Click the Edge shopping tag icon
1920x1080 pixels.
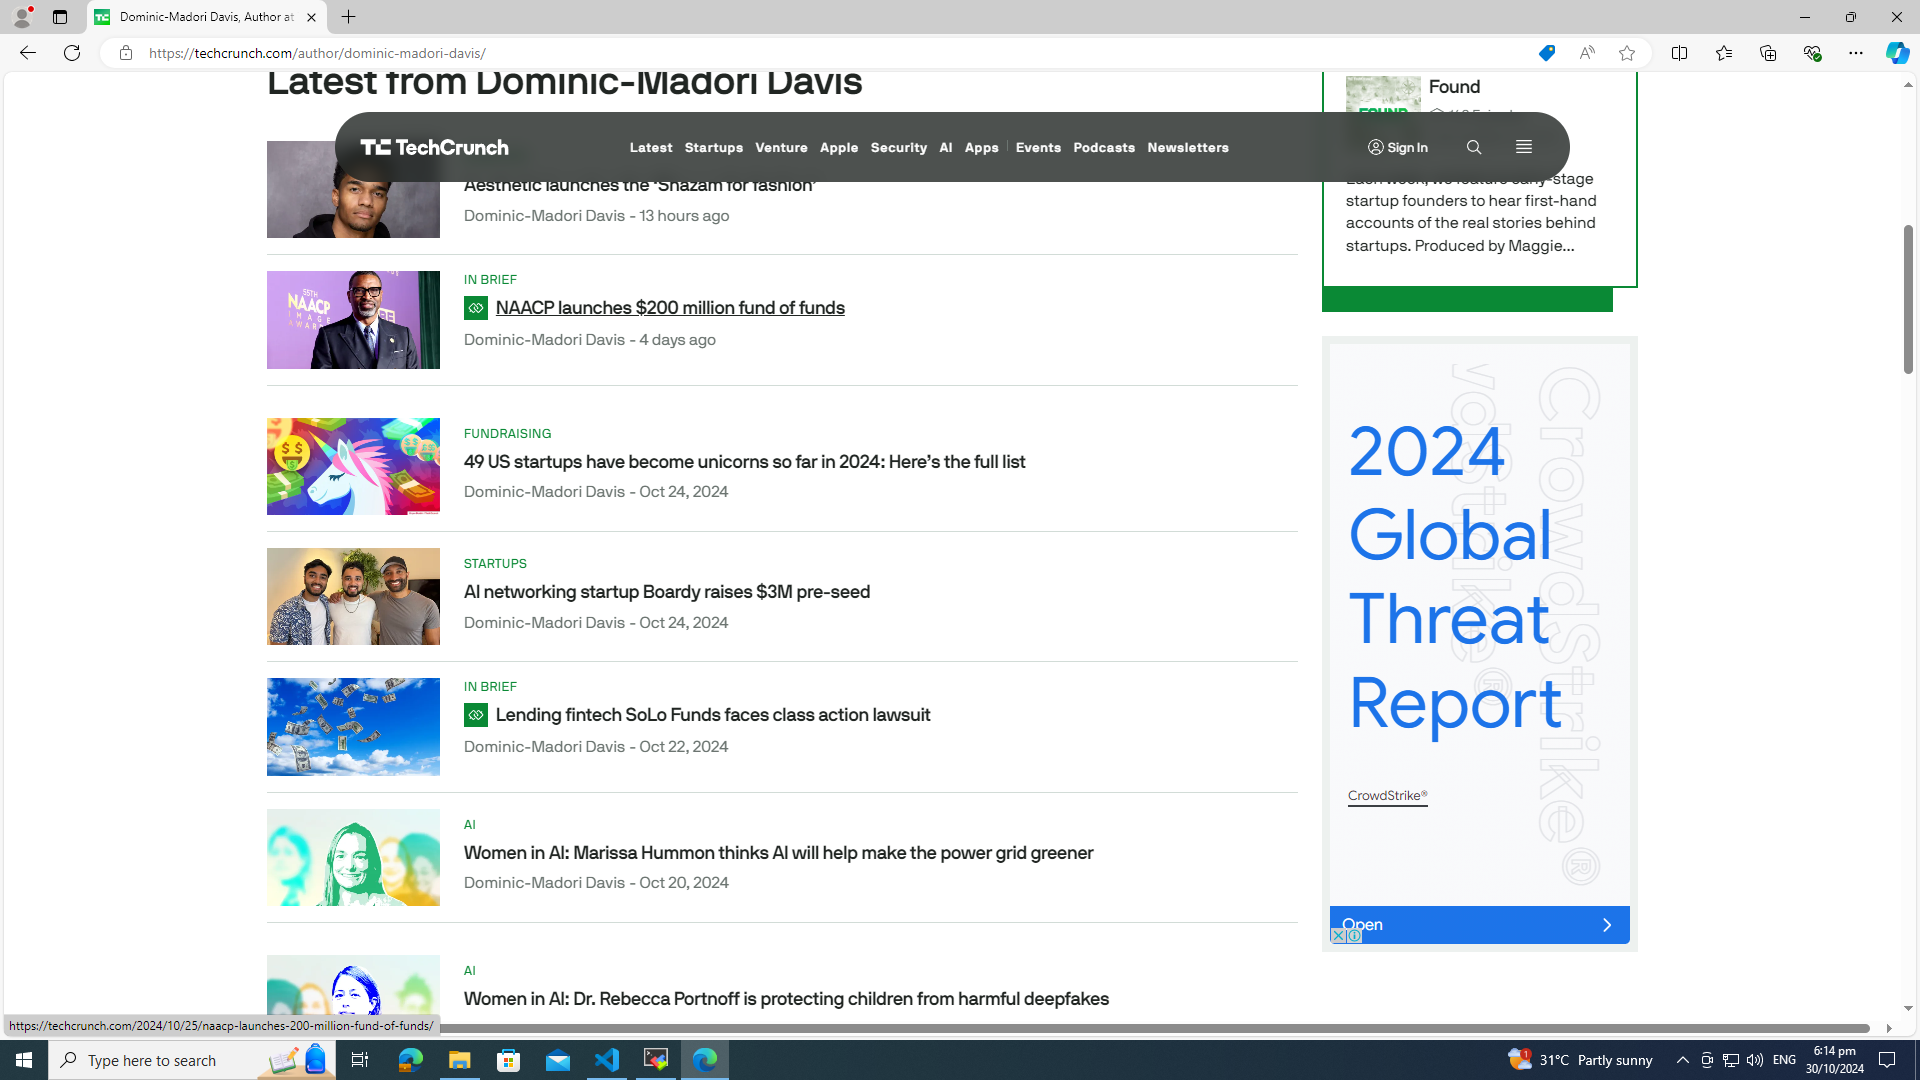(x=1546, y=53)
